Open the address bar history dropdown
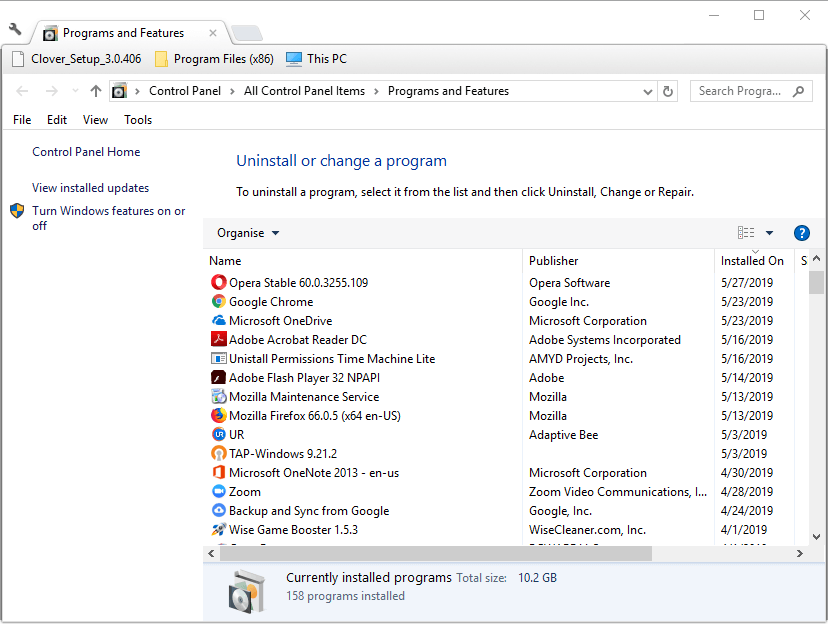 click(x=648, y=92)
